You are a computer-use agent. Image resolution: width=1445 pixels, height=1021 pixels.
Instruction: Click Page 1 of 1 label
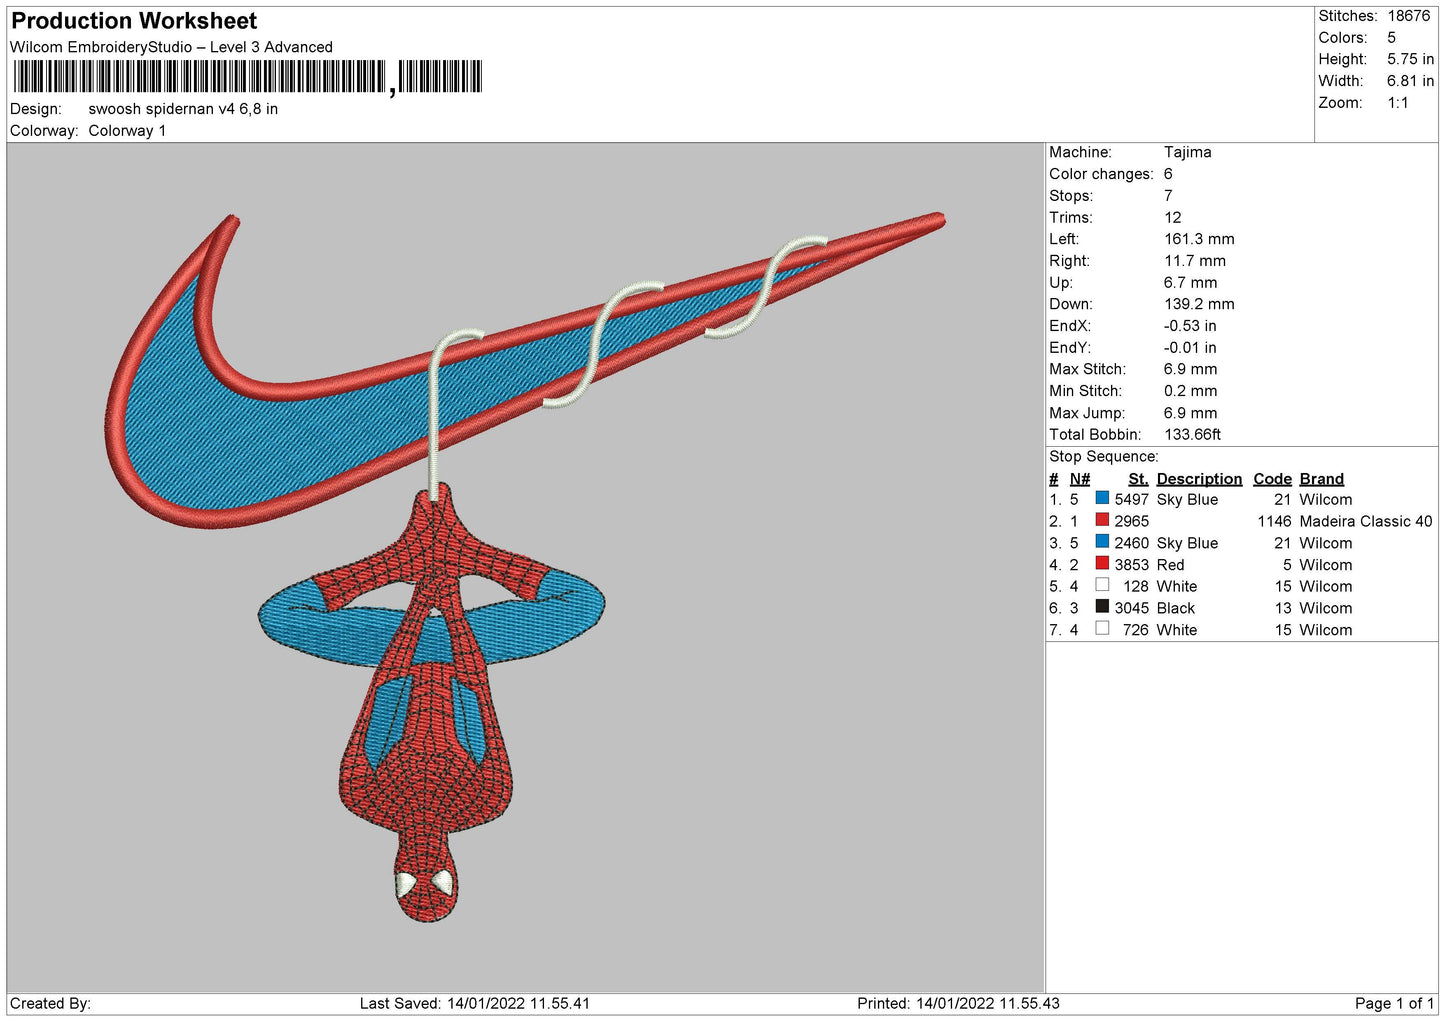[x=1396, y=1002]
